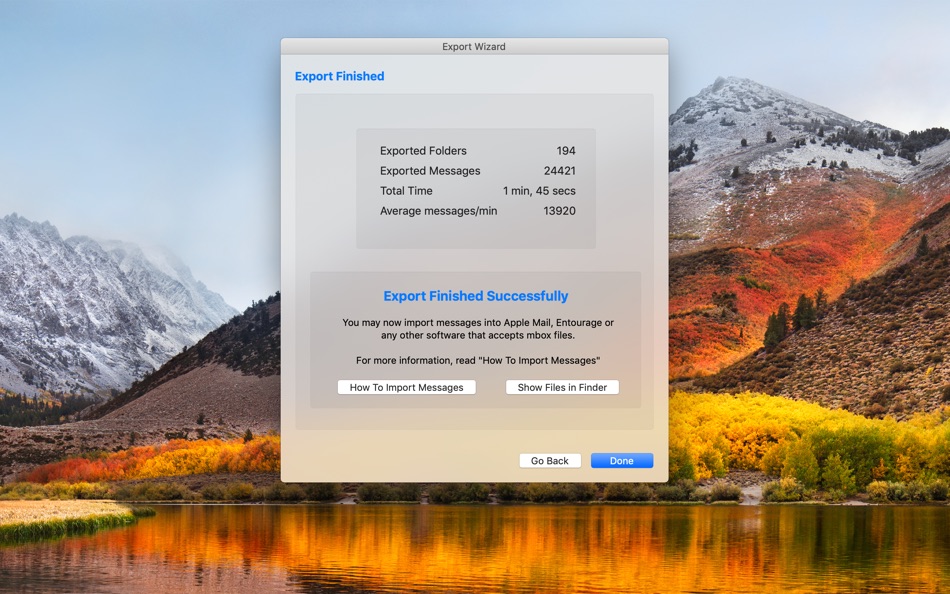Click the exported messages value 24421
The height and width of the screenshot is (594, 950).
point(559,171)
